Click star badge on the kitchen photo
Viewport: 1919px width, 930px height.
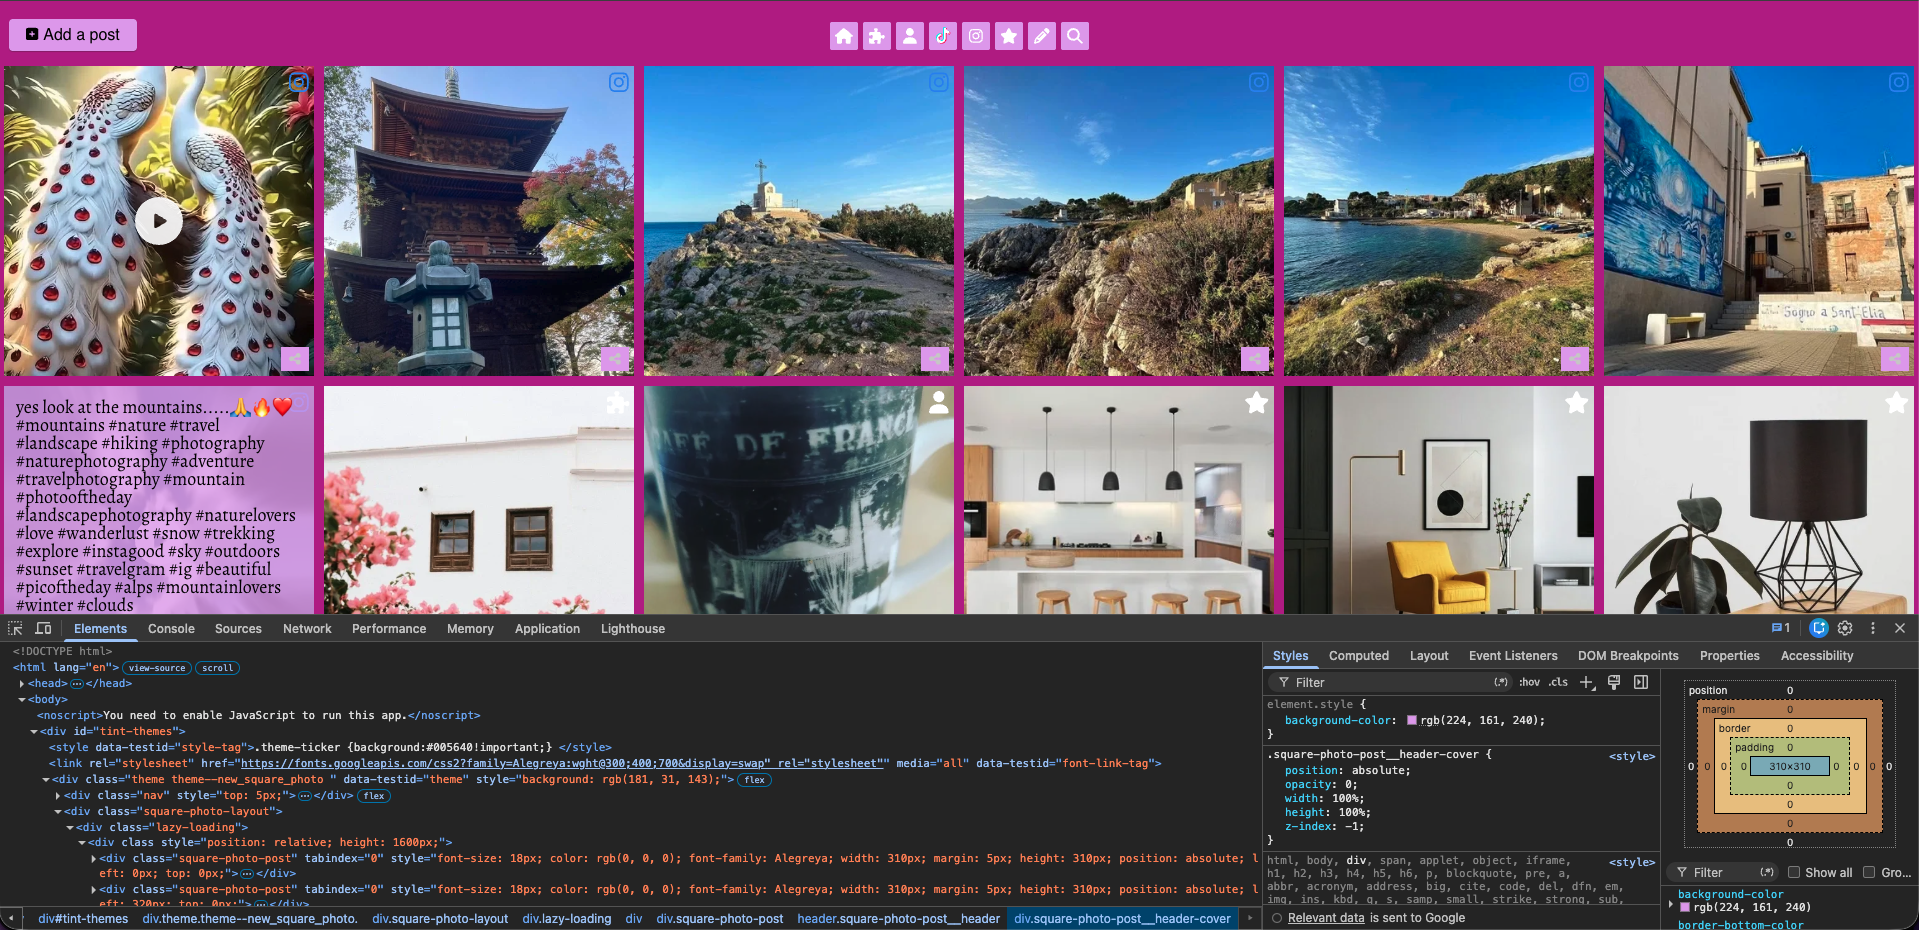pos(1257,403)
